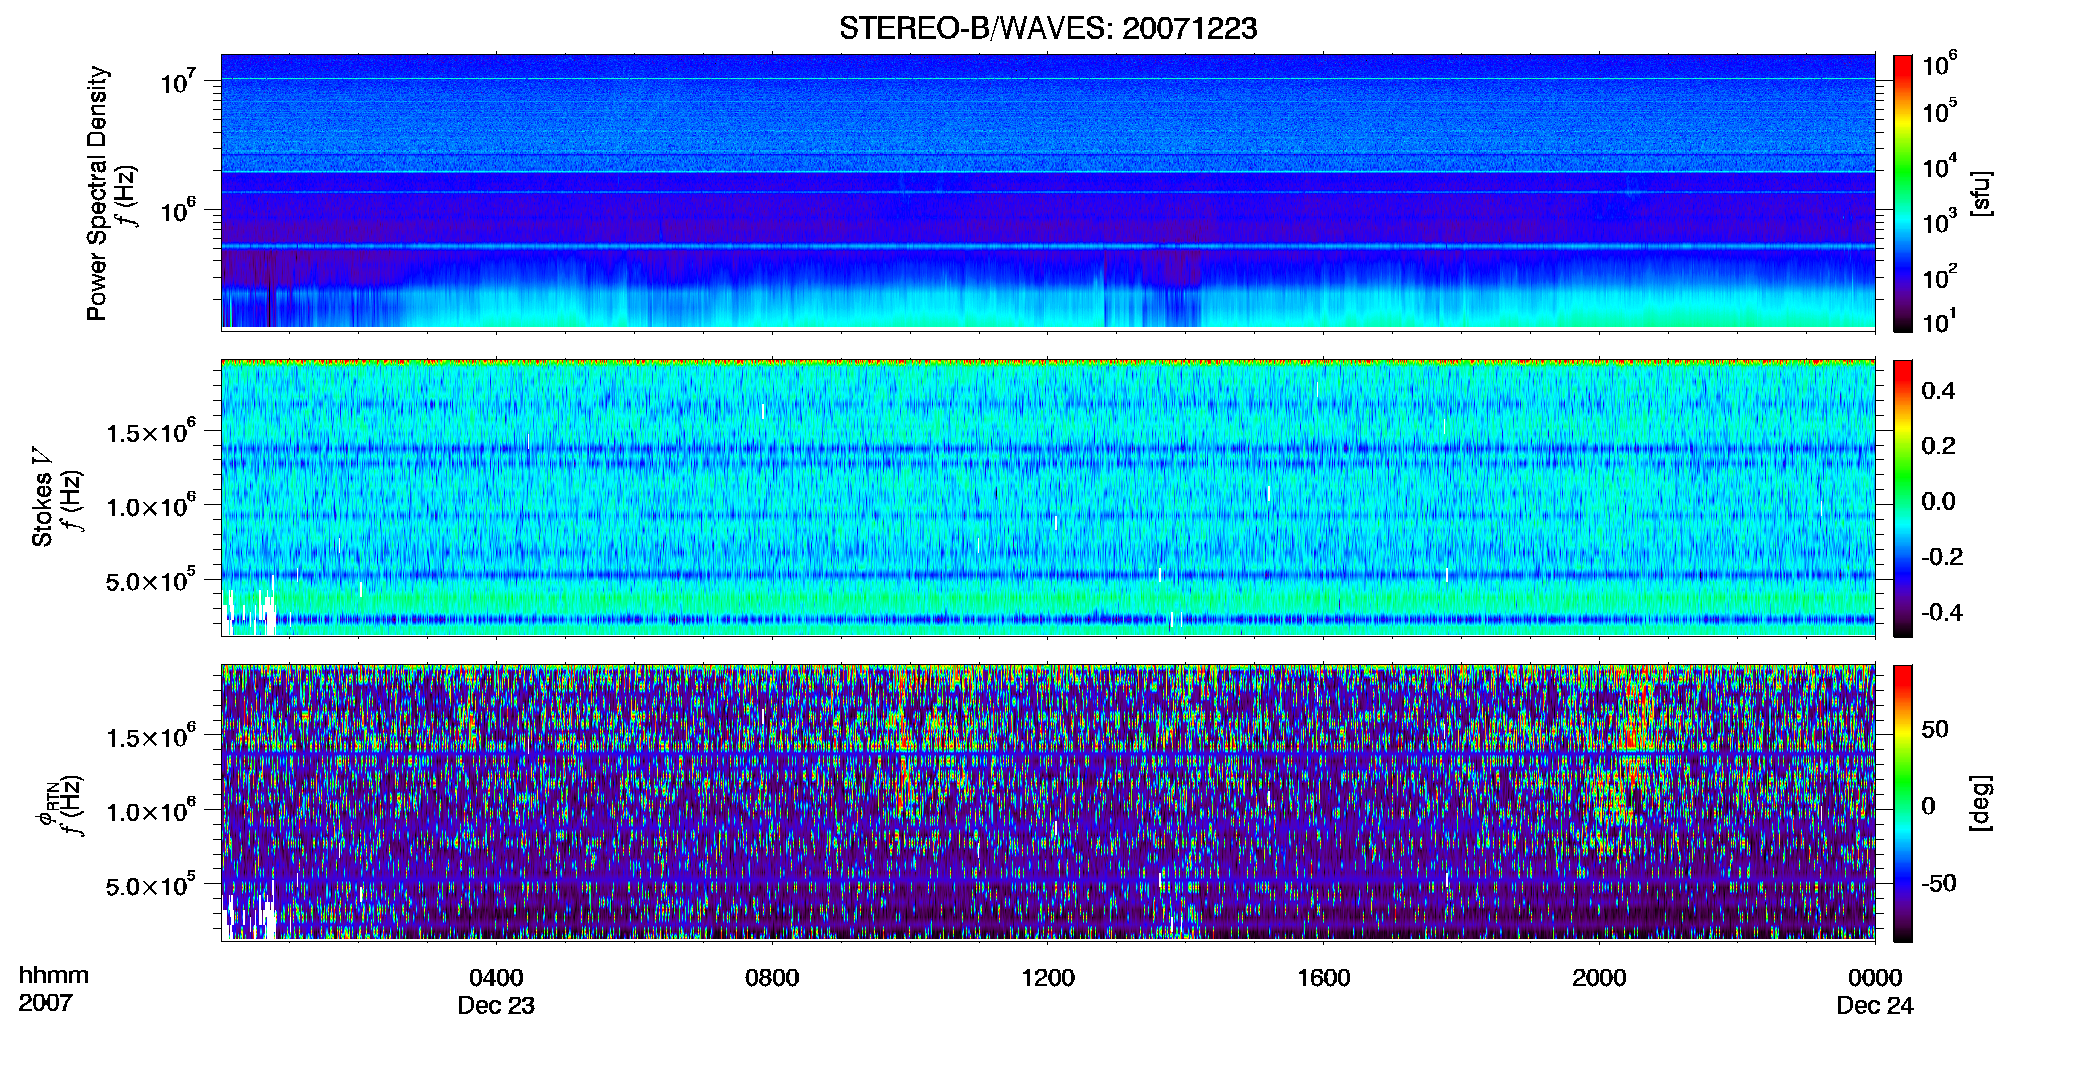Click the Dec 24 date label

(1875, 1006)
